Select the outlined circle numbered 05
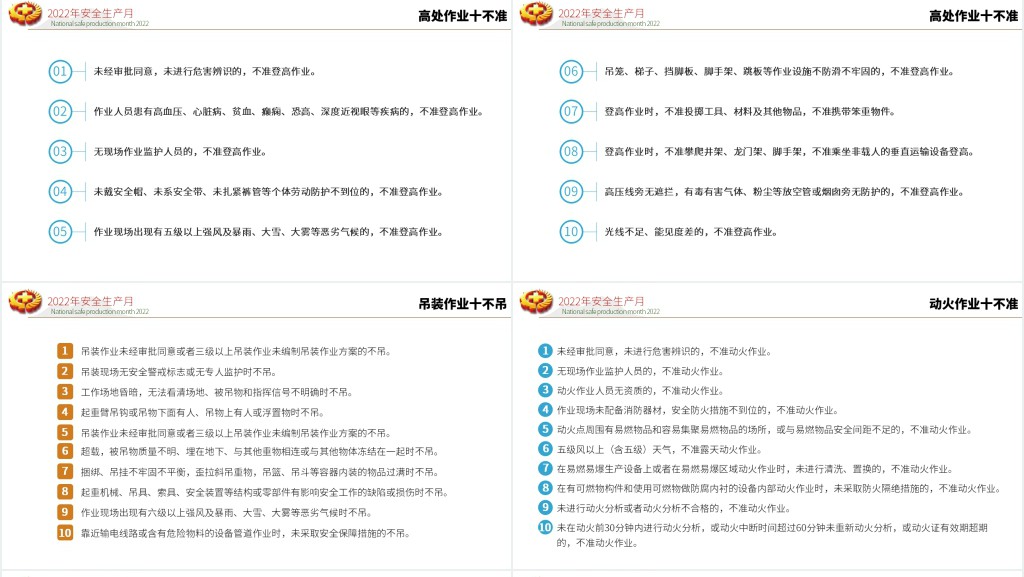 60,231
